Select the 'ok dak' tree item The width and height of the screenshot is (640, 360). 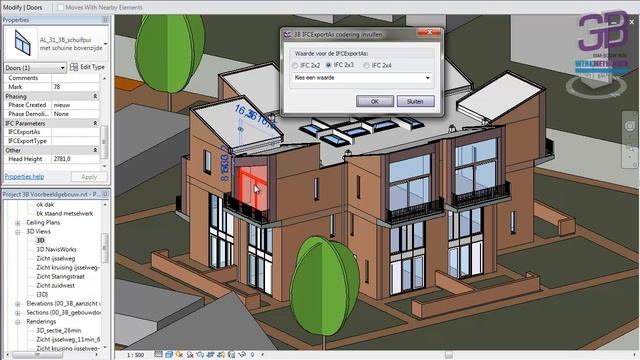click(x=45, y=204)
